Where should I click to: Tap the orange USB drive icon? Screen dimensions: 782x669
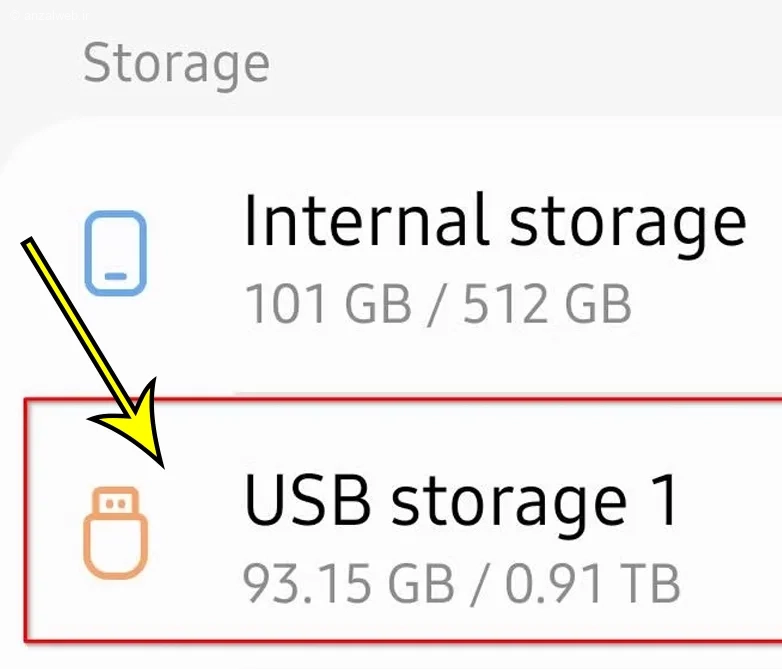pyautogui.click(x=116, y=533)
